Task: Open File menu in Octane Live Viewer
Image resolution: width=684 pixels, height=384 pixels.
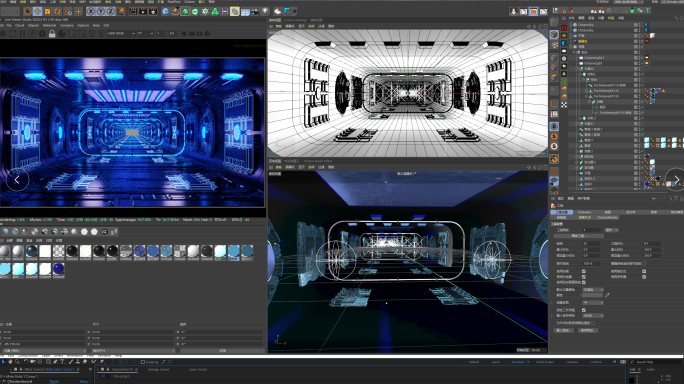Action: point(9,25)
